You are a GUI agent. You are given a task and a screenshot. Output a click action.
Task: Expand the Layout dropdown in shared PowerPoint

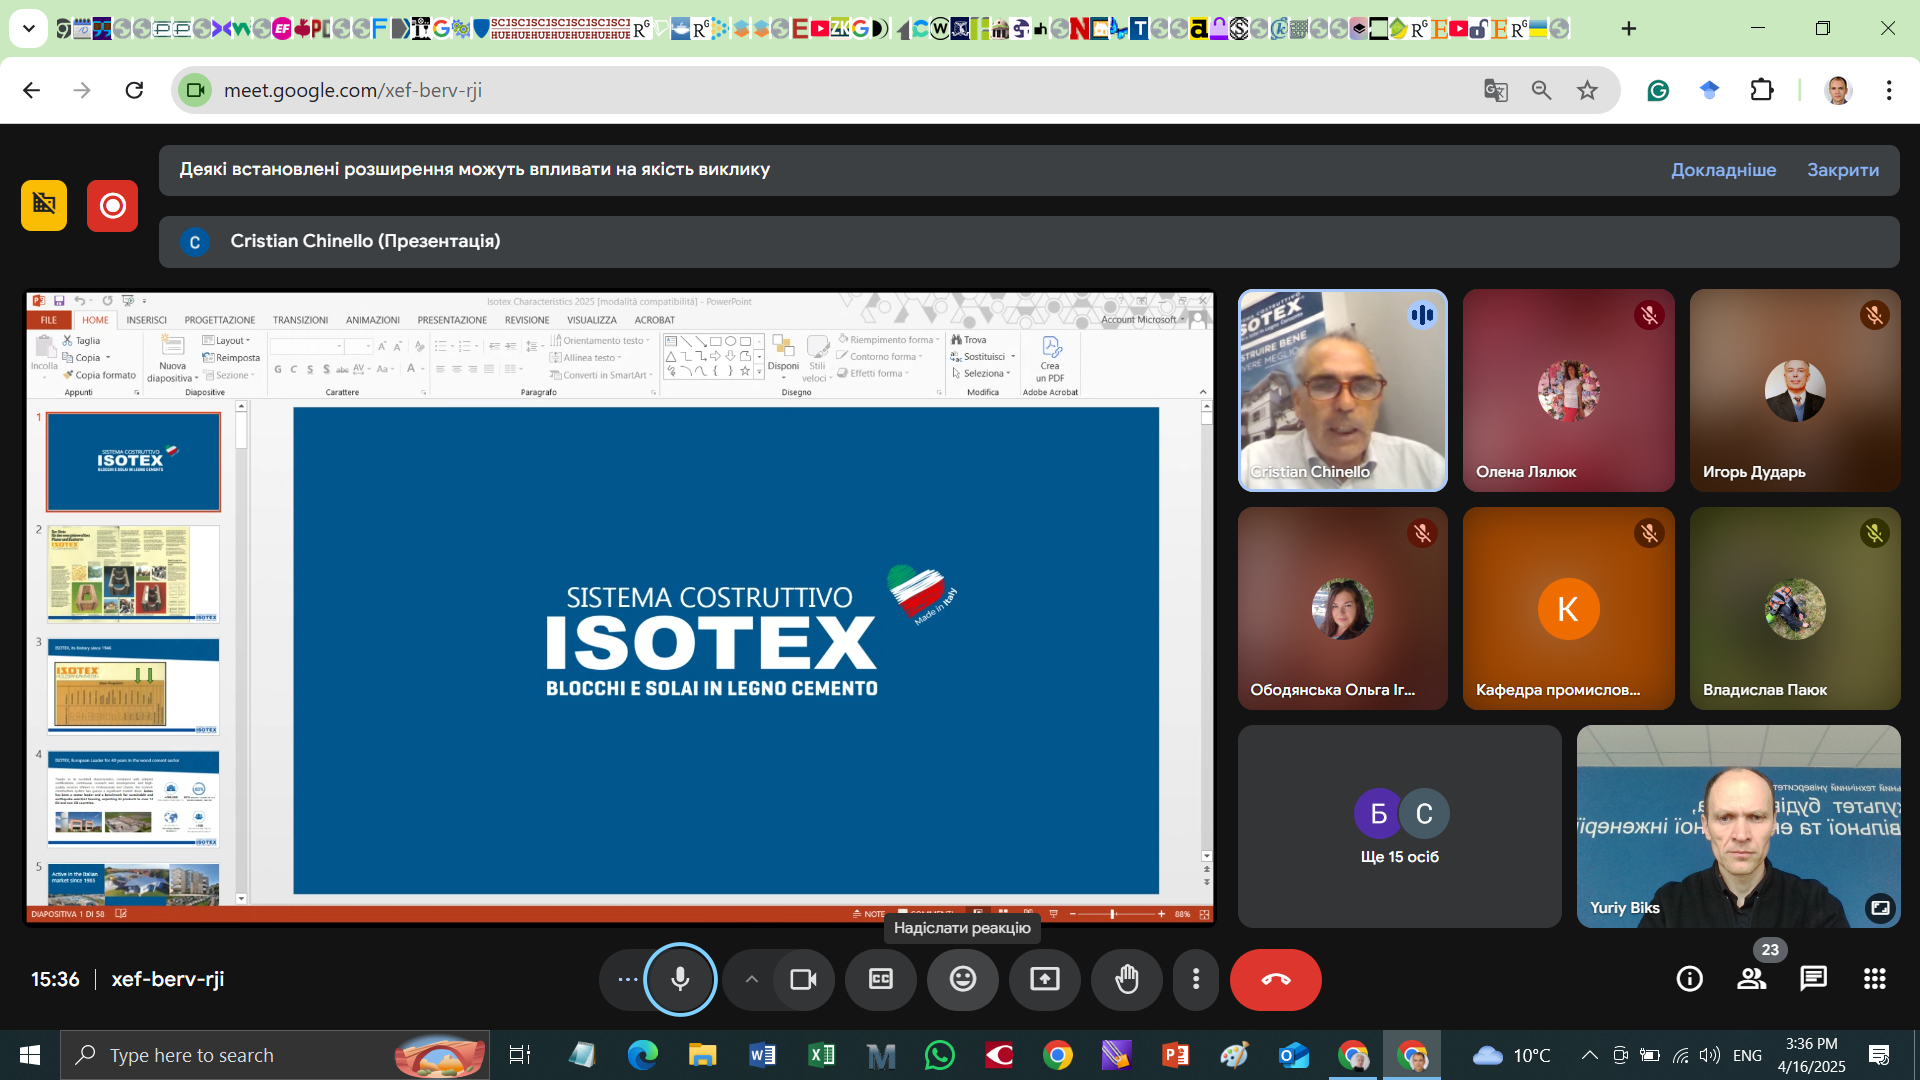[x=226, y=340]
